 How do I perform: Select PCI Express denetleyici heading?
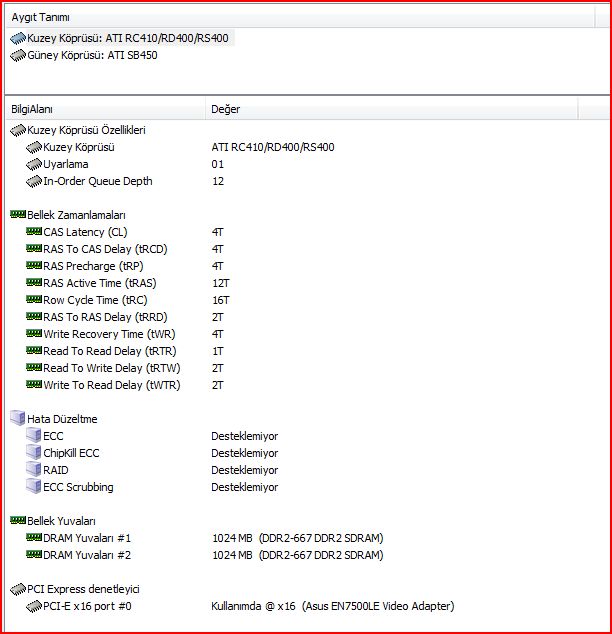tap(83, 589)
